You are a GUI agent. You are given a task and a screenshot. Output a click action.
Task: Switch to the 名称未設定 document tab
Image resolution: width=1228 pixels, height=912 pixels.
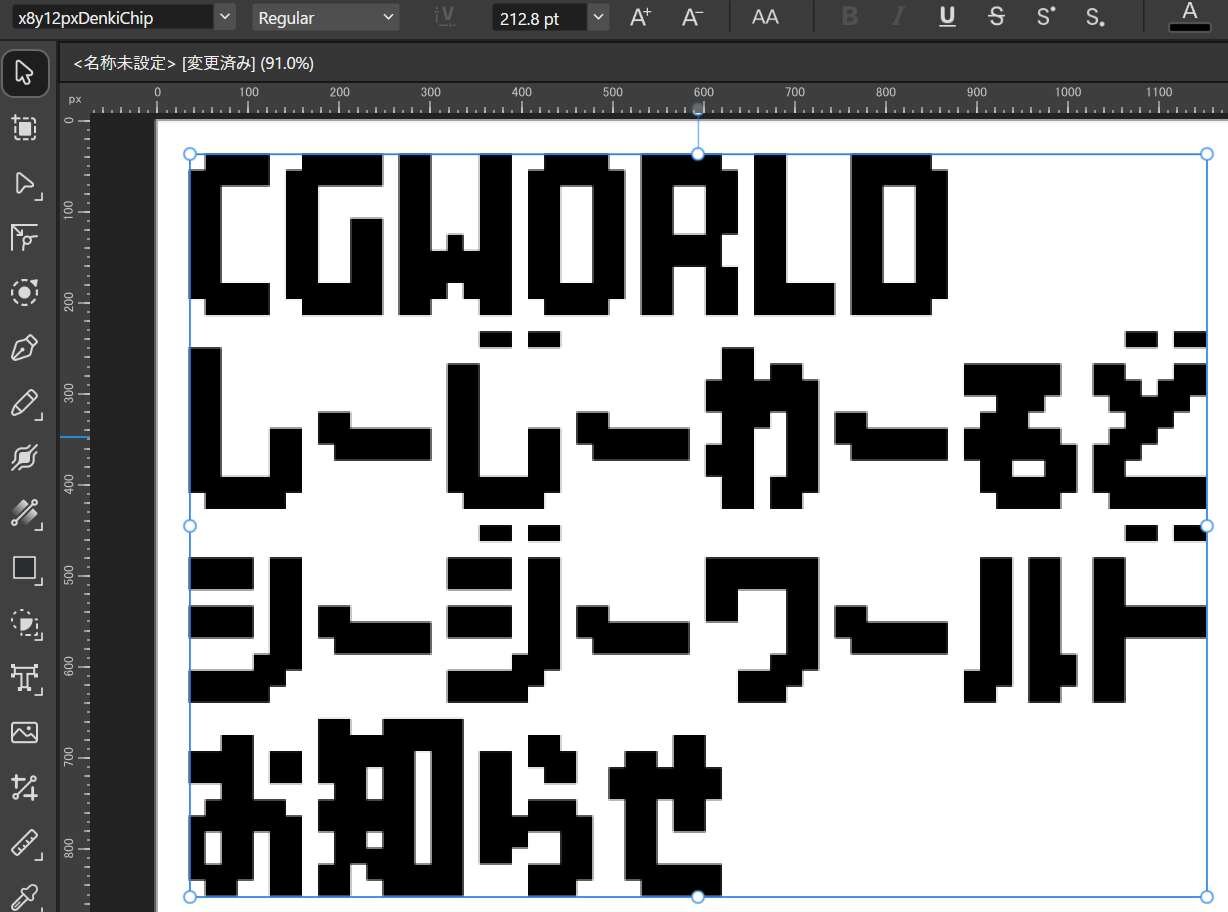tap(194, 63)
